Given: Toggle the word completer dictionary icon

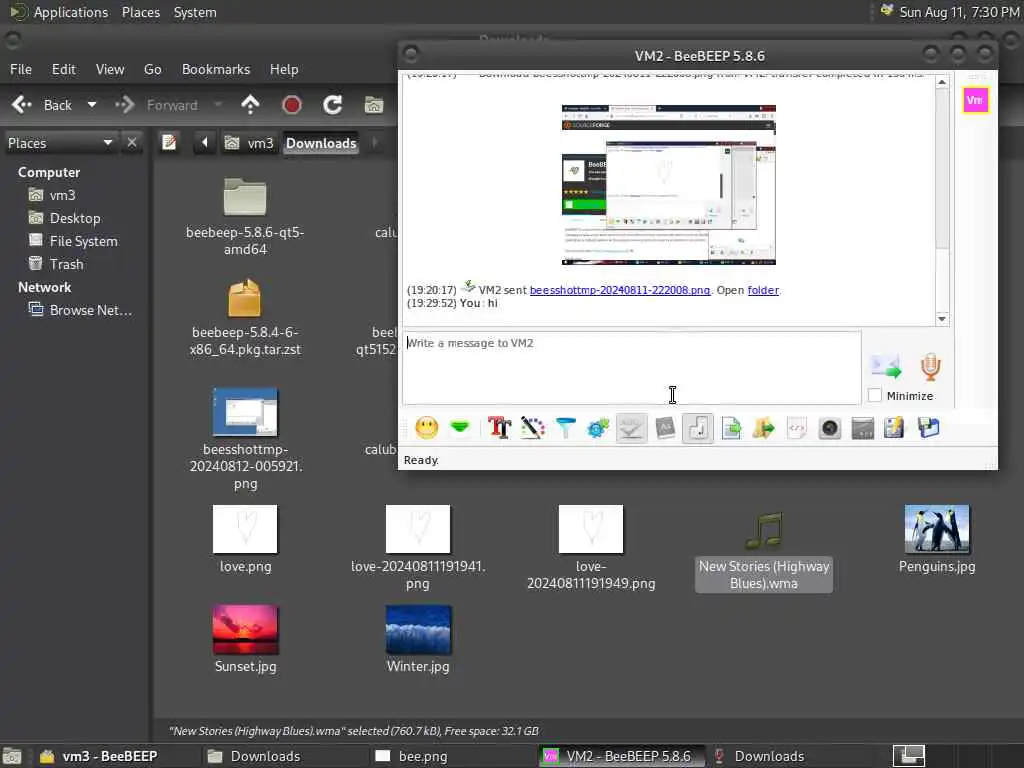Looking at the screenshot, I should click(665, 428).
